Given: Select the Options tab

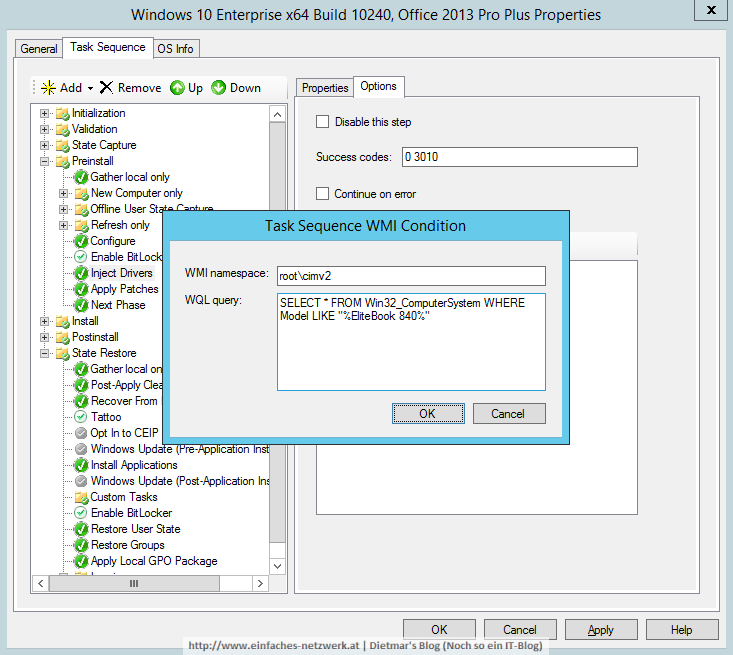Looking at the screenshot, I should tap(378, 86).
